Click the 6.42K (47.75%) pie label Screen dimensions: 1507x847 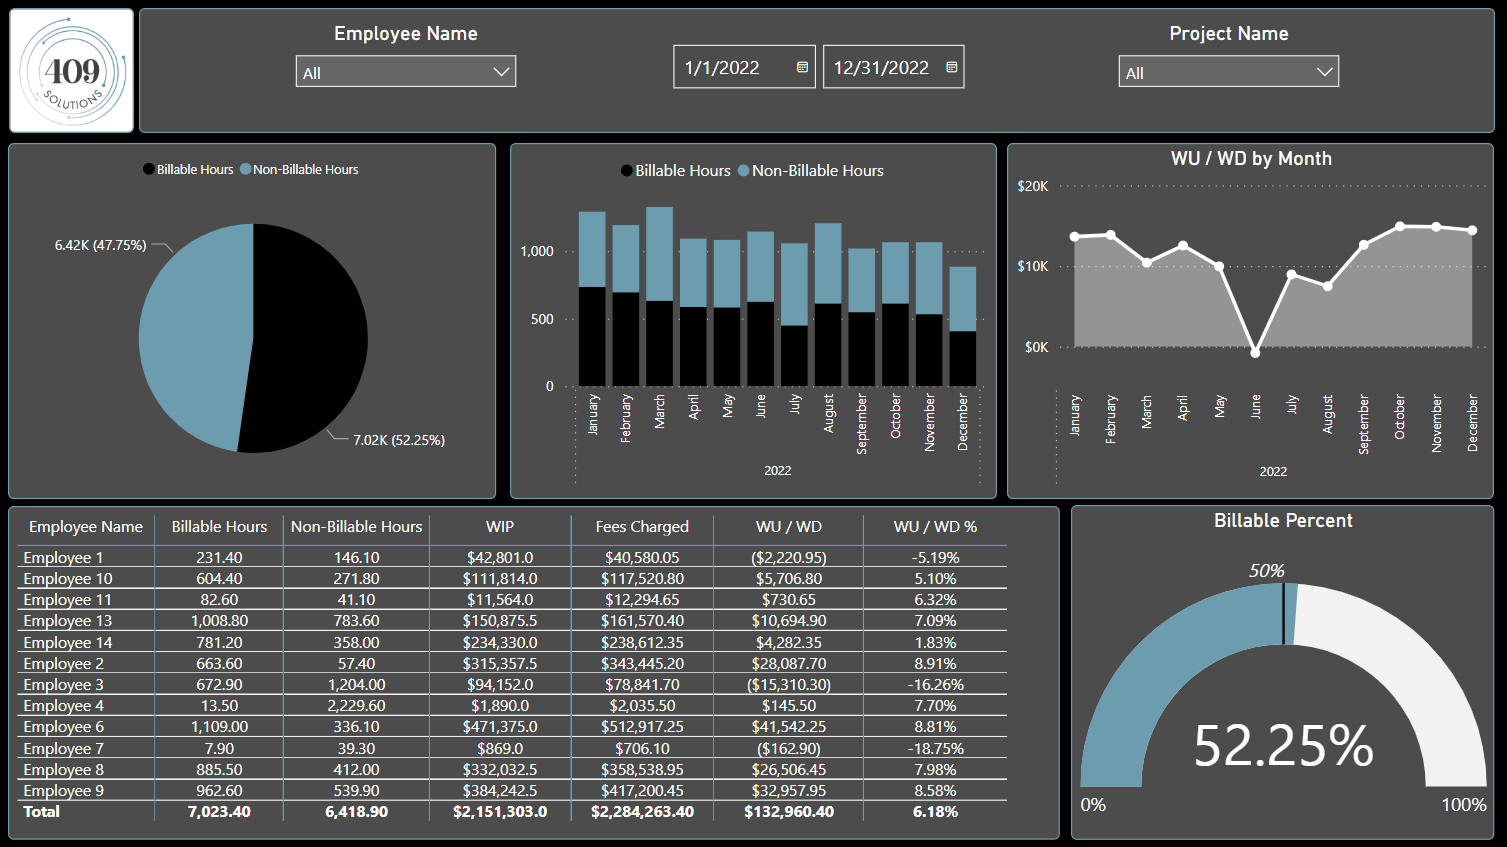pos(100,245)
